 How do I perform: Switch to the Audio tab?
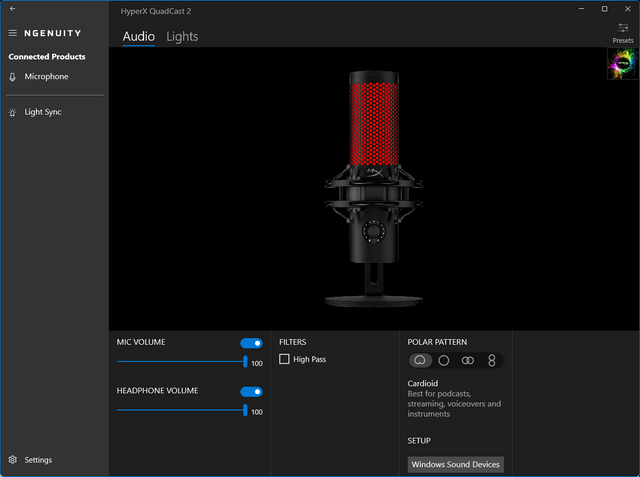pyautogui.click(x=139, y=36)
